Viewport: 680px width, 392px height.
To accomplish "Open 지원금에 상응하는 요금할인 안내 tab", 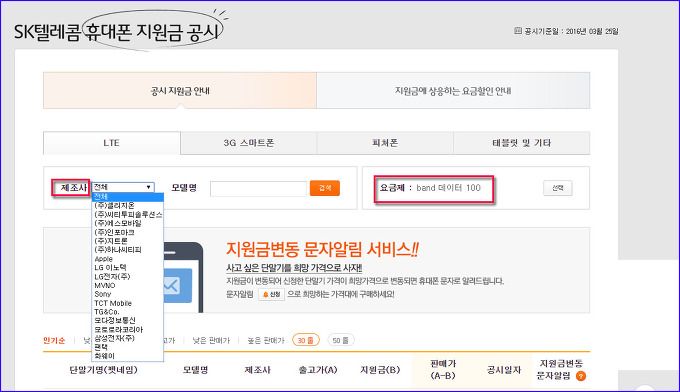I will [453, 91].
